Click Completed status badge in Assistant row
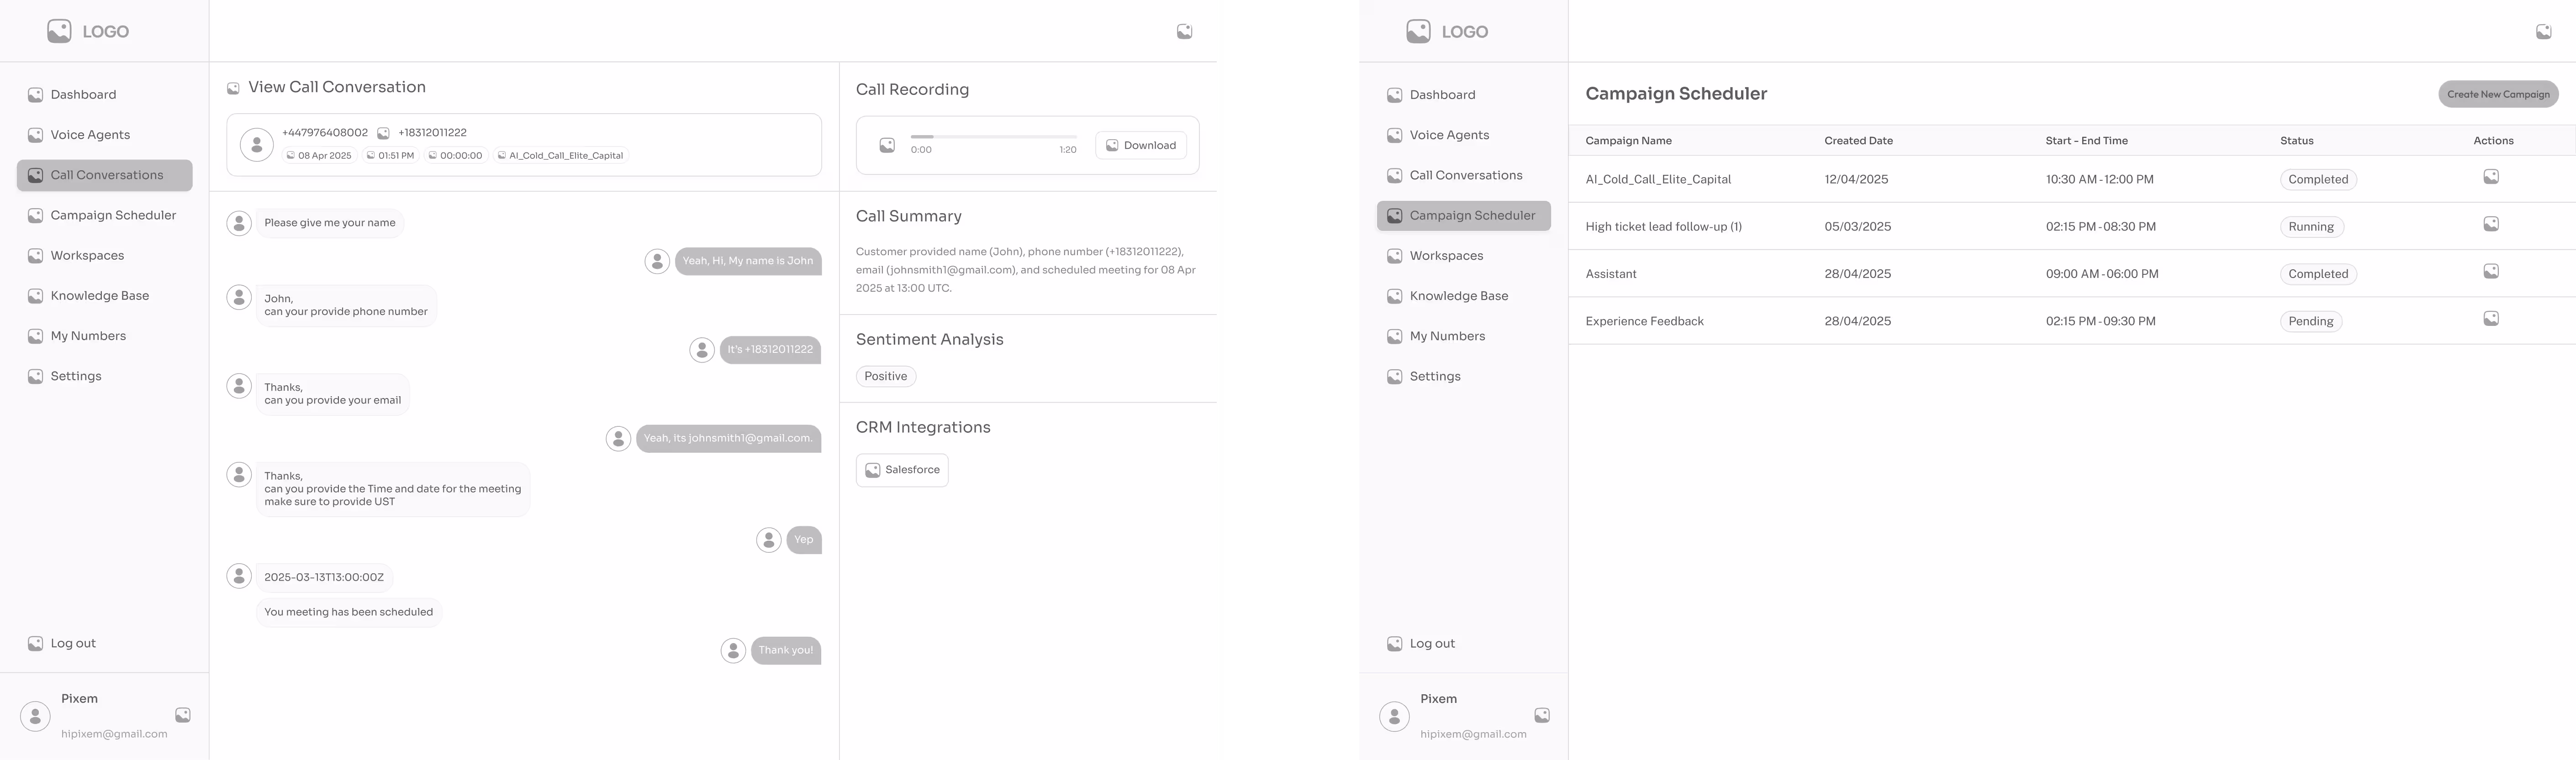The width and height of the screenshot is (2576, 760). point(2318,274)
